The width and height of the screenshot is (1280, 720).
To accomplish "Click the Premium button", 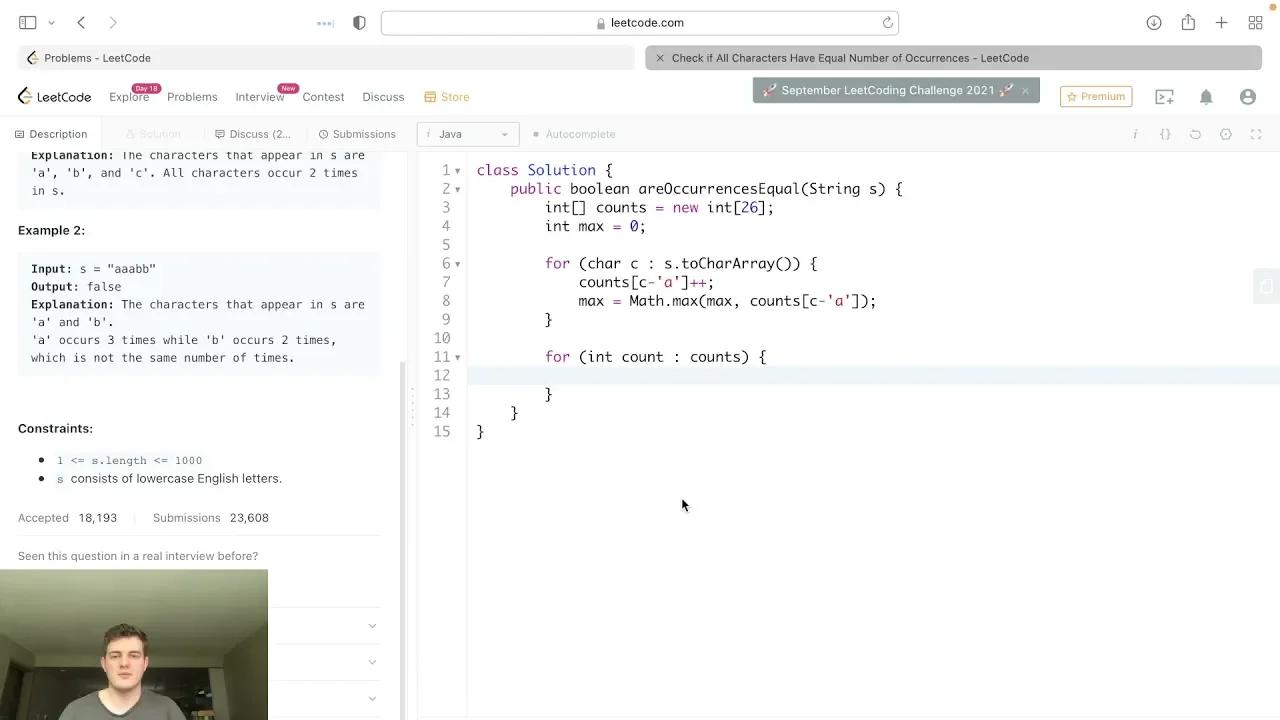I will [x=1096, y=97].
